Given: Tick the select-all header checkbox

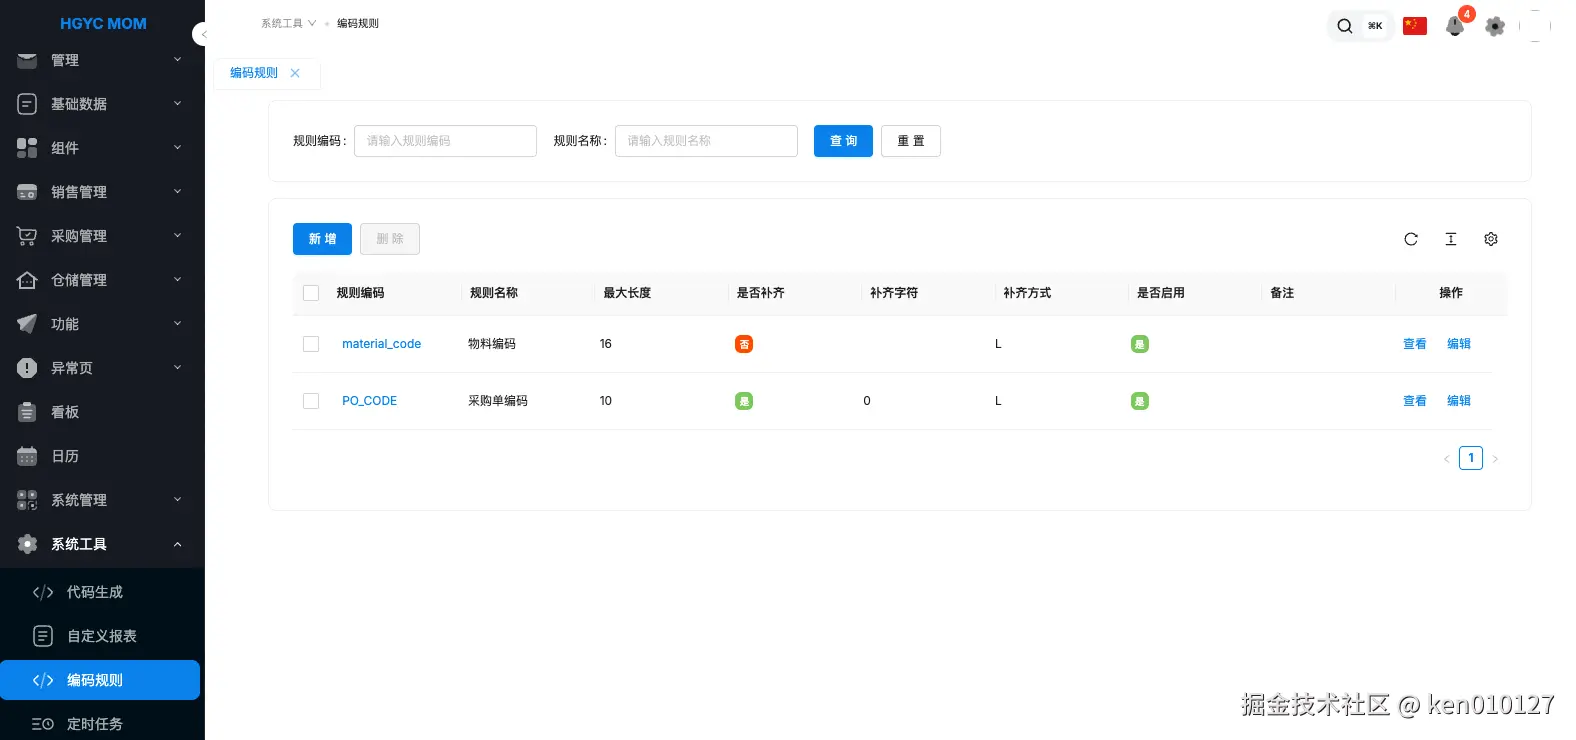Looking at the screenshot, I should pos(311,293).
